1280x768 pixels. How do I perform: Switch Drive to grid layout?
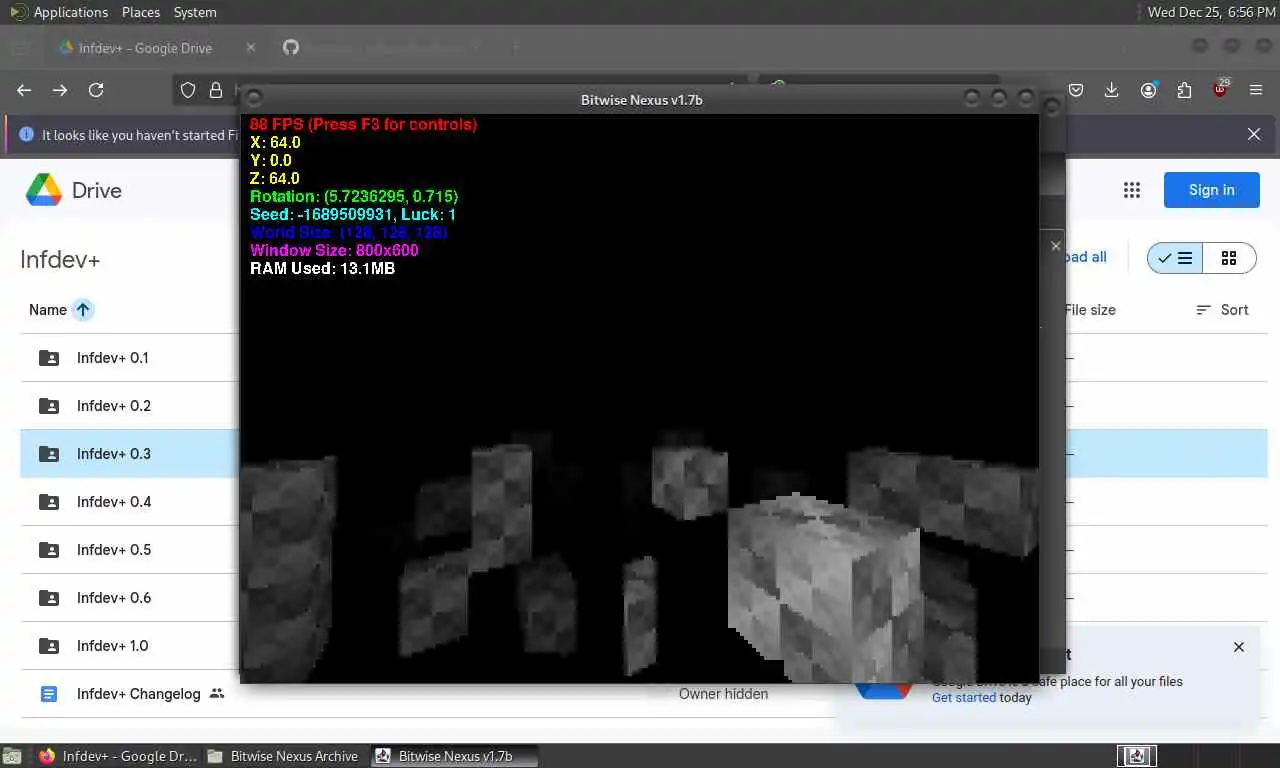pos(1229,258)
